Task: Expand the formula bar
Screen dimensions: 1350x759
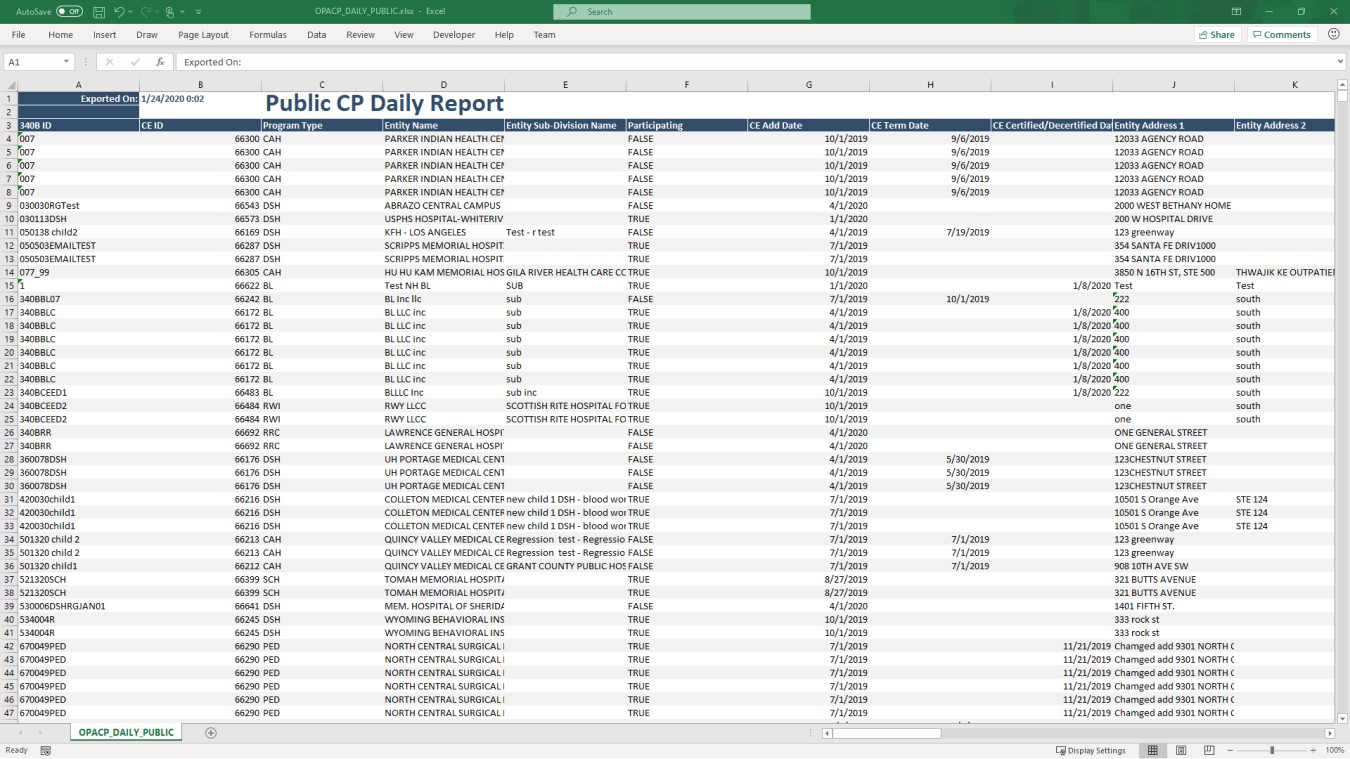Action: pos(1340,62)
